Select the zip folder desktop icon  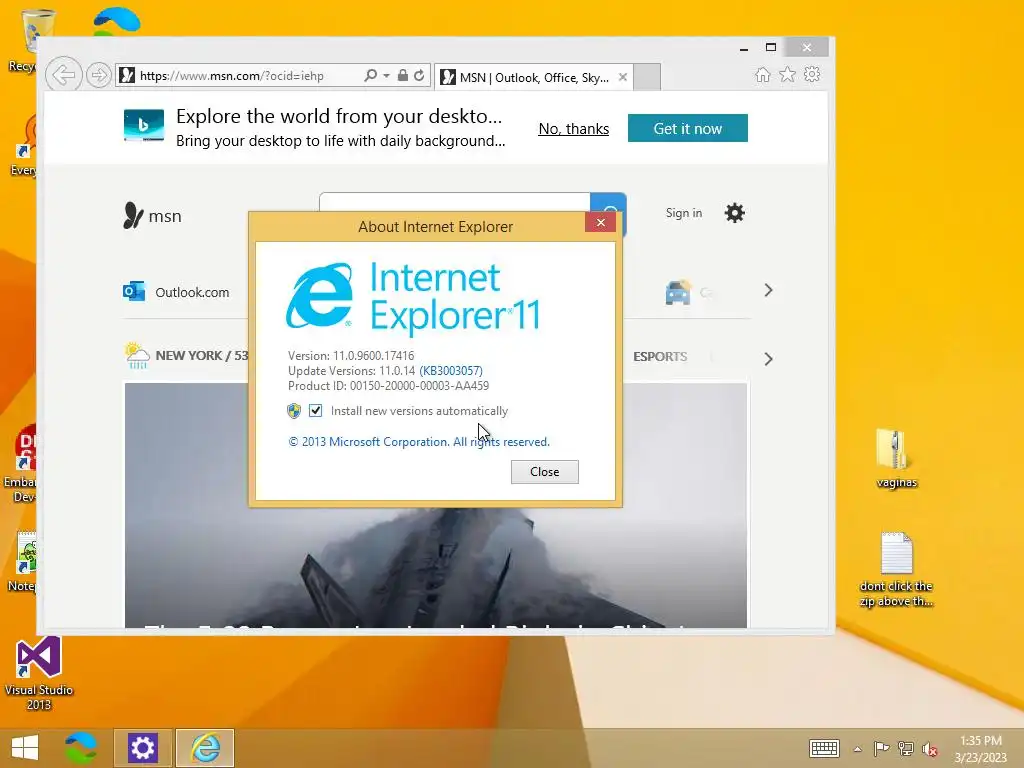896,458
